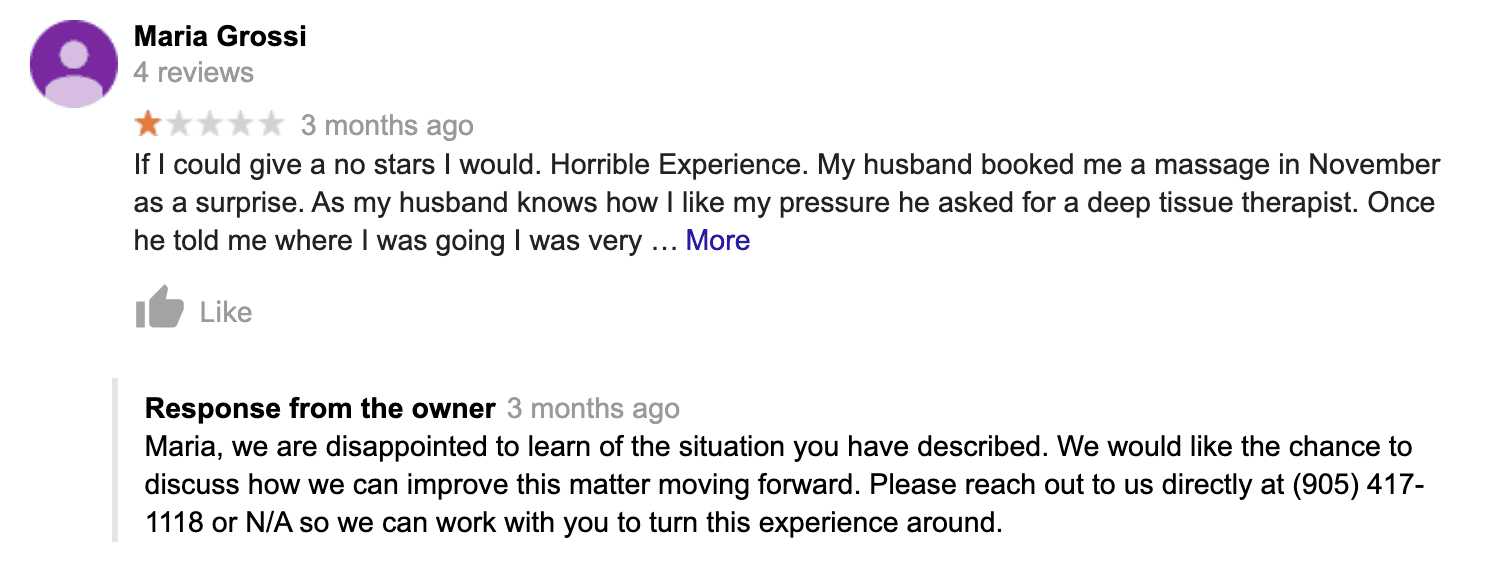Click the '4 reviews' count under the name
This screenshot has width=1488, height=574.
pyautogui.click(x=194, y=73)
